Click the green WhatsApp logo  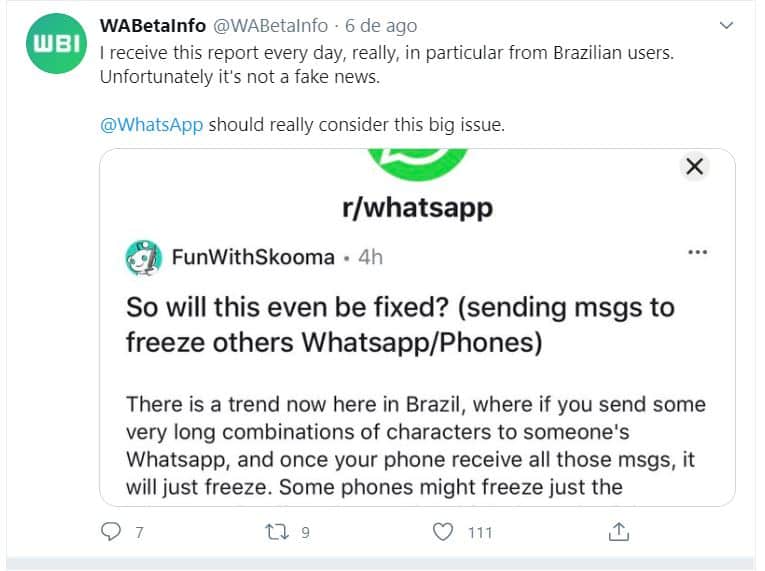coord(417,164)
